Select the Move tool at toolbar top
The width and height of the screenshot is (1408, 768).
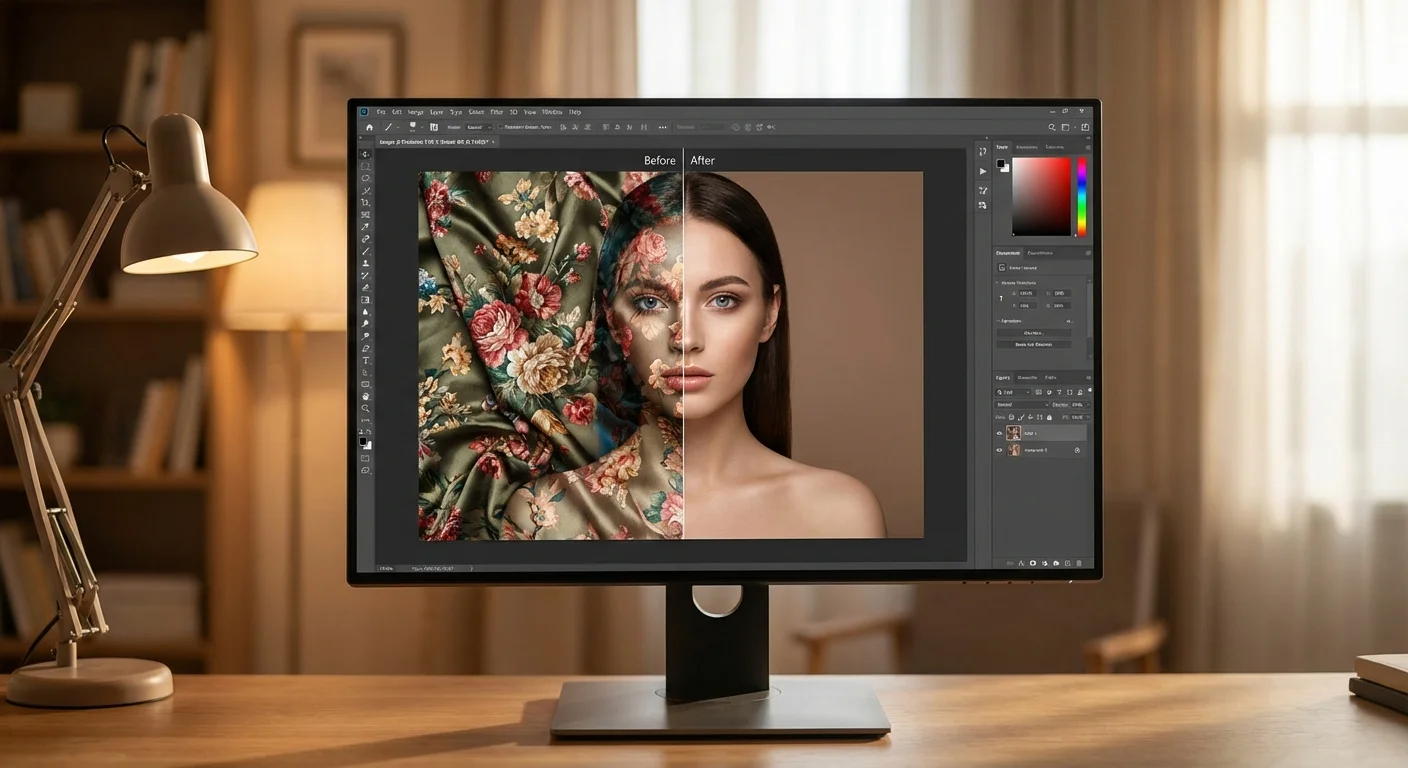point(365,153)
